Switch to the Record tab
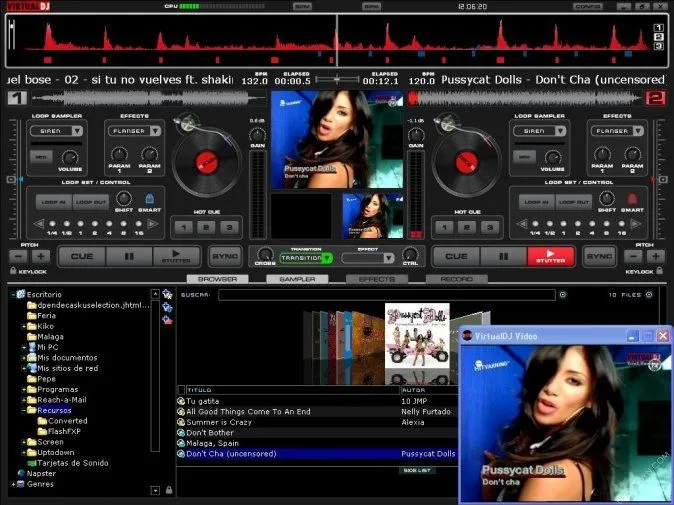Screen dimensions: 674x505 pos(456,279)
